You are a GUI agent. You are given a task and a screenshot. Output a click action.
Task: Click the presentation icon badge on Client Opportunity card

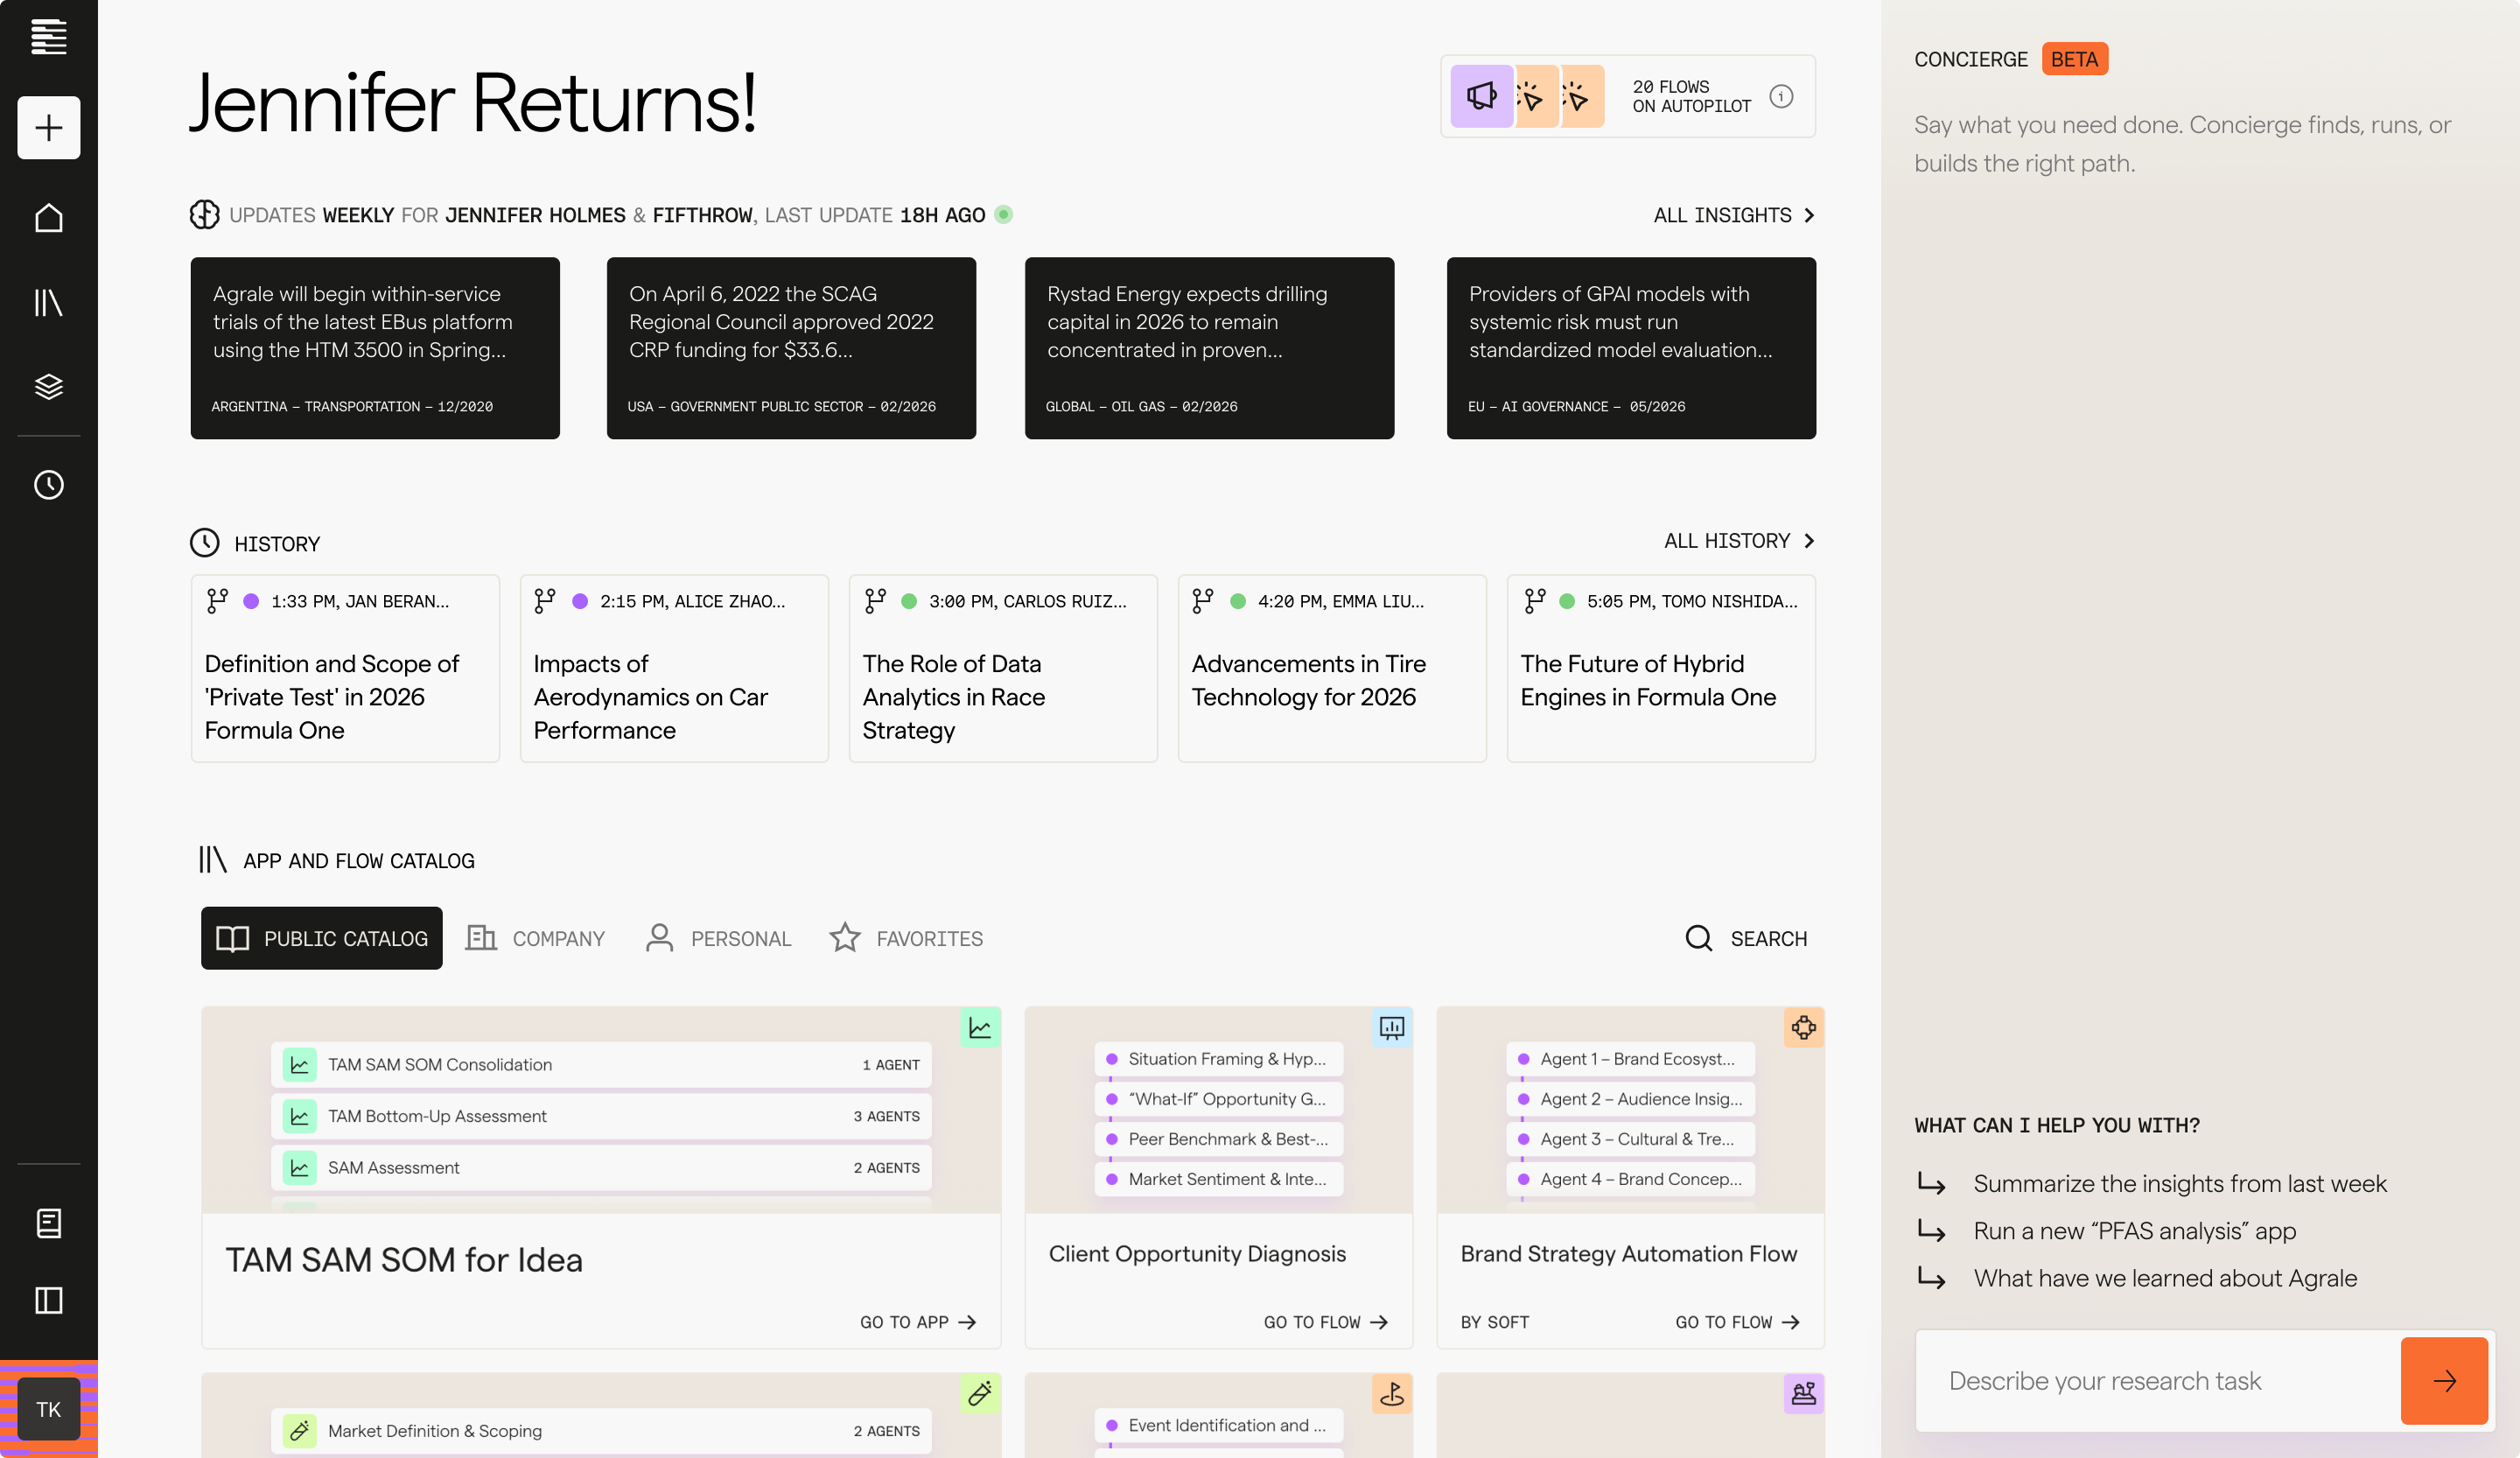(1392, 1028)
